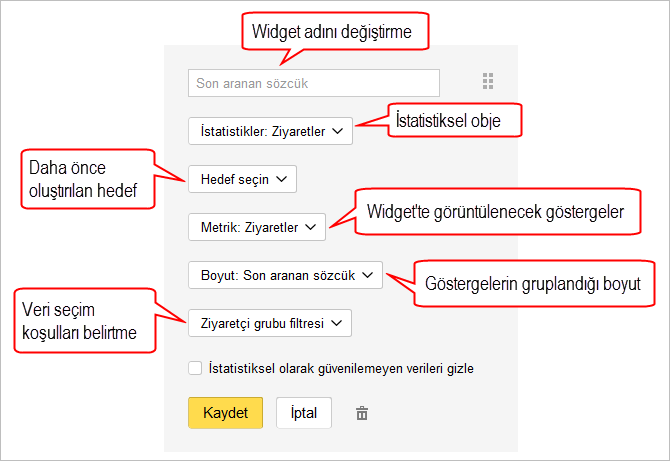
Task: Click the yellow Kaydet button
Action: click(x=226, y=413)
